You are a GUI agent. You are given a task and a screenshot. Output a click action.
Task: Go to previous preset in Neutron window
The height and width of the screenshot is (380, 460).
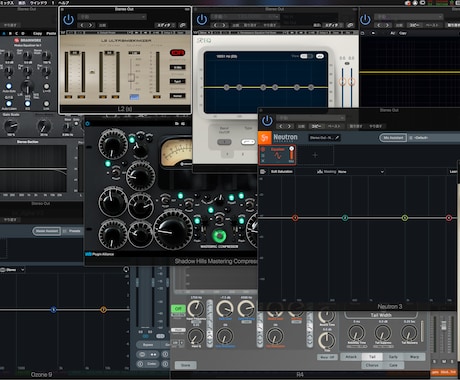click(x=281, y=126)
